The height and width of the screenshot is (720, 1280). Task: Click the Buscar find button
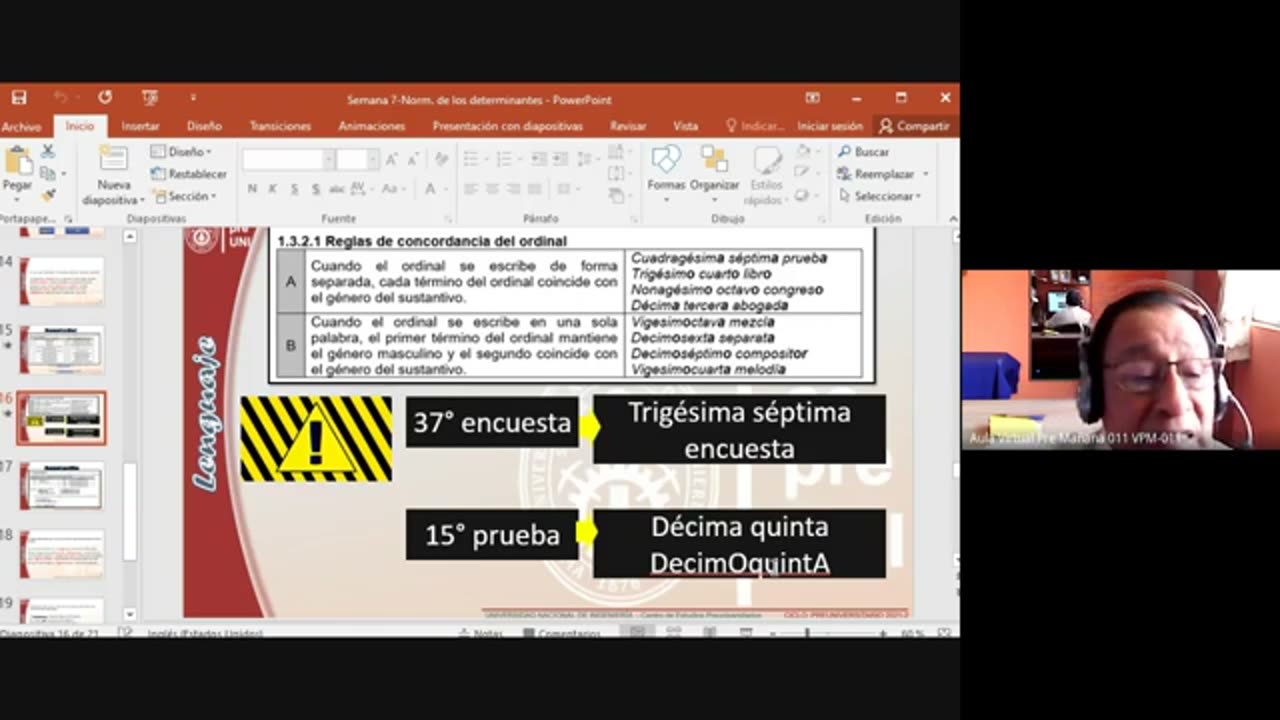pyautogui.click(x=863, y=152)
